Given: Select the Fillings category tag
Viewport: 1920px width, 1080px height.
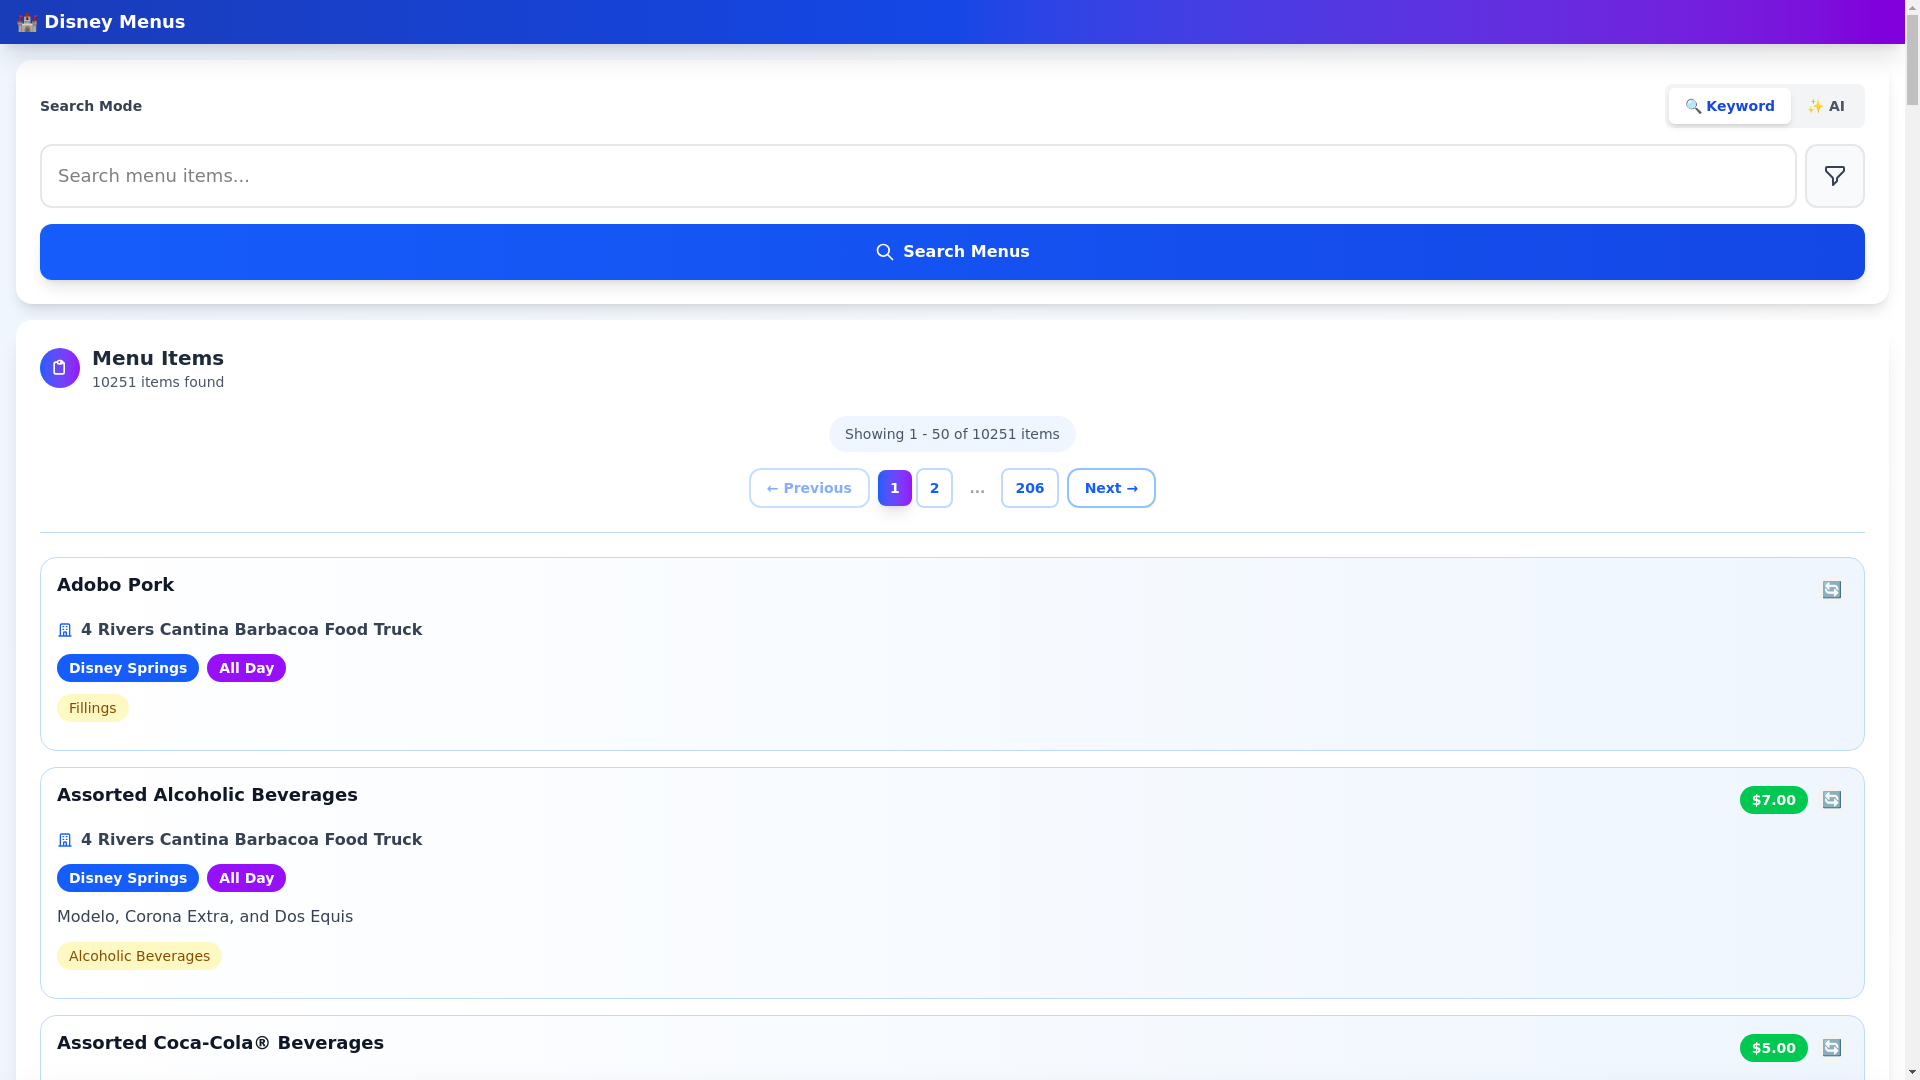Looking at the screenshot, I should (x=92, y=708).
